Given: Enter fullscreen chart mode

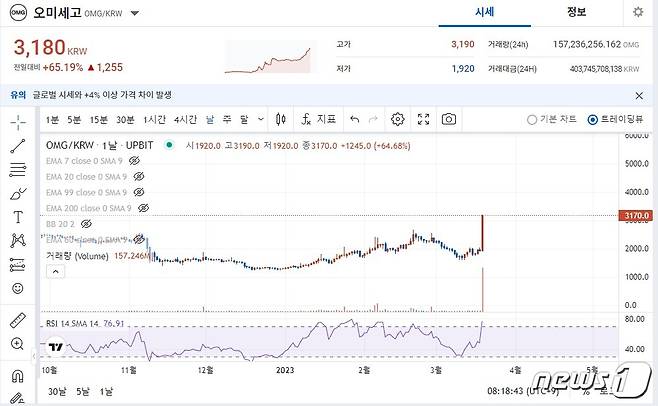Looking at the screenshot, I should tap(424, 119).
